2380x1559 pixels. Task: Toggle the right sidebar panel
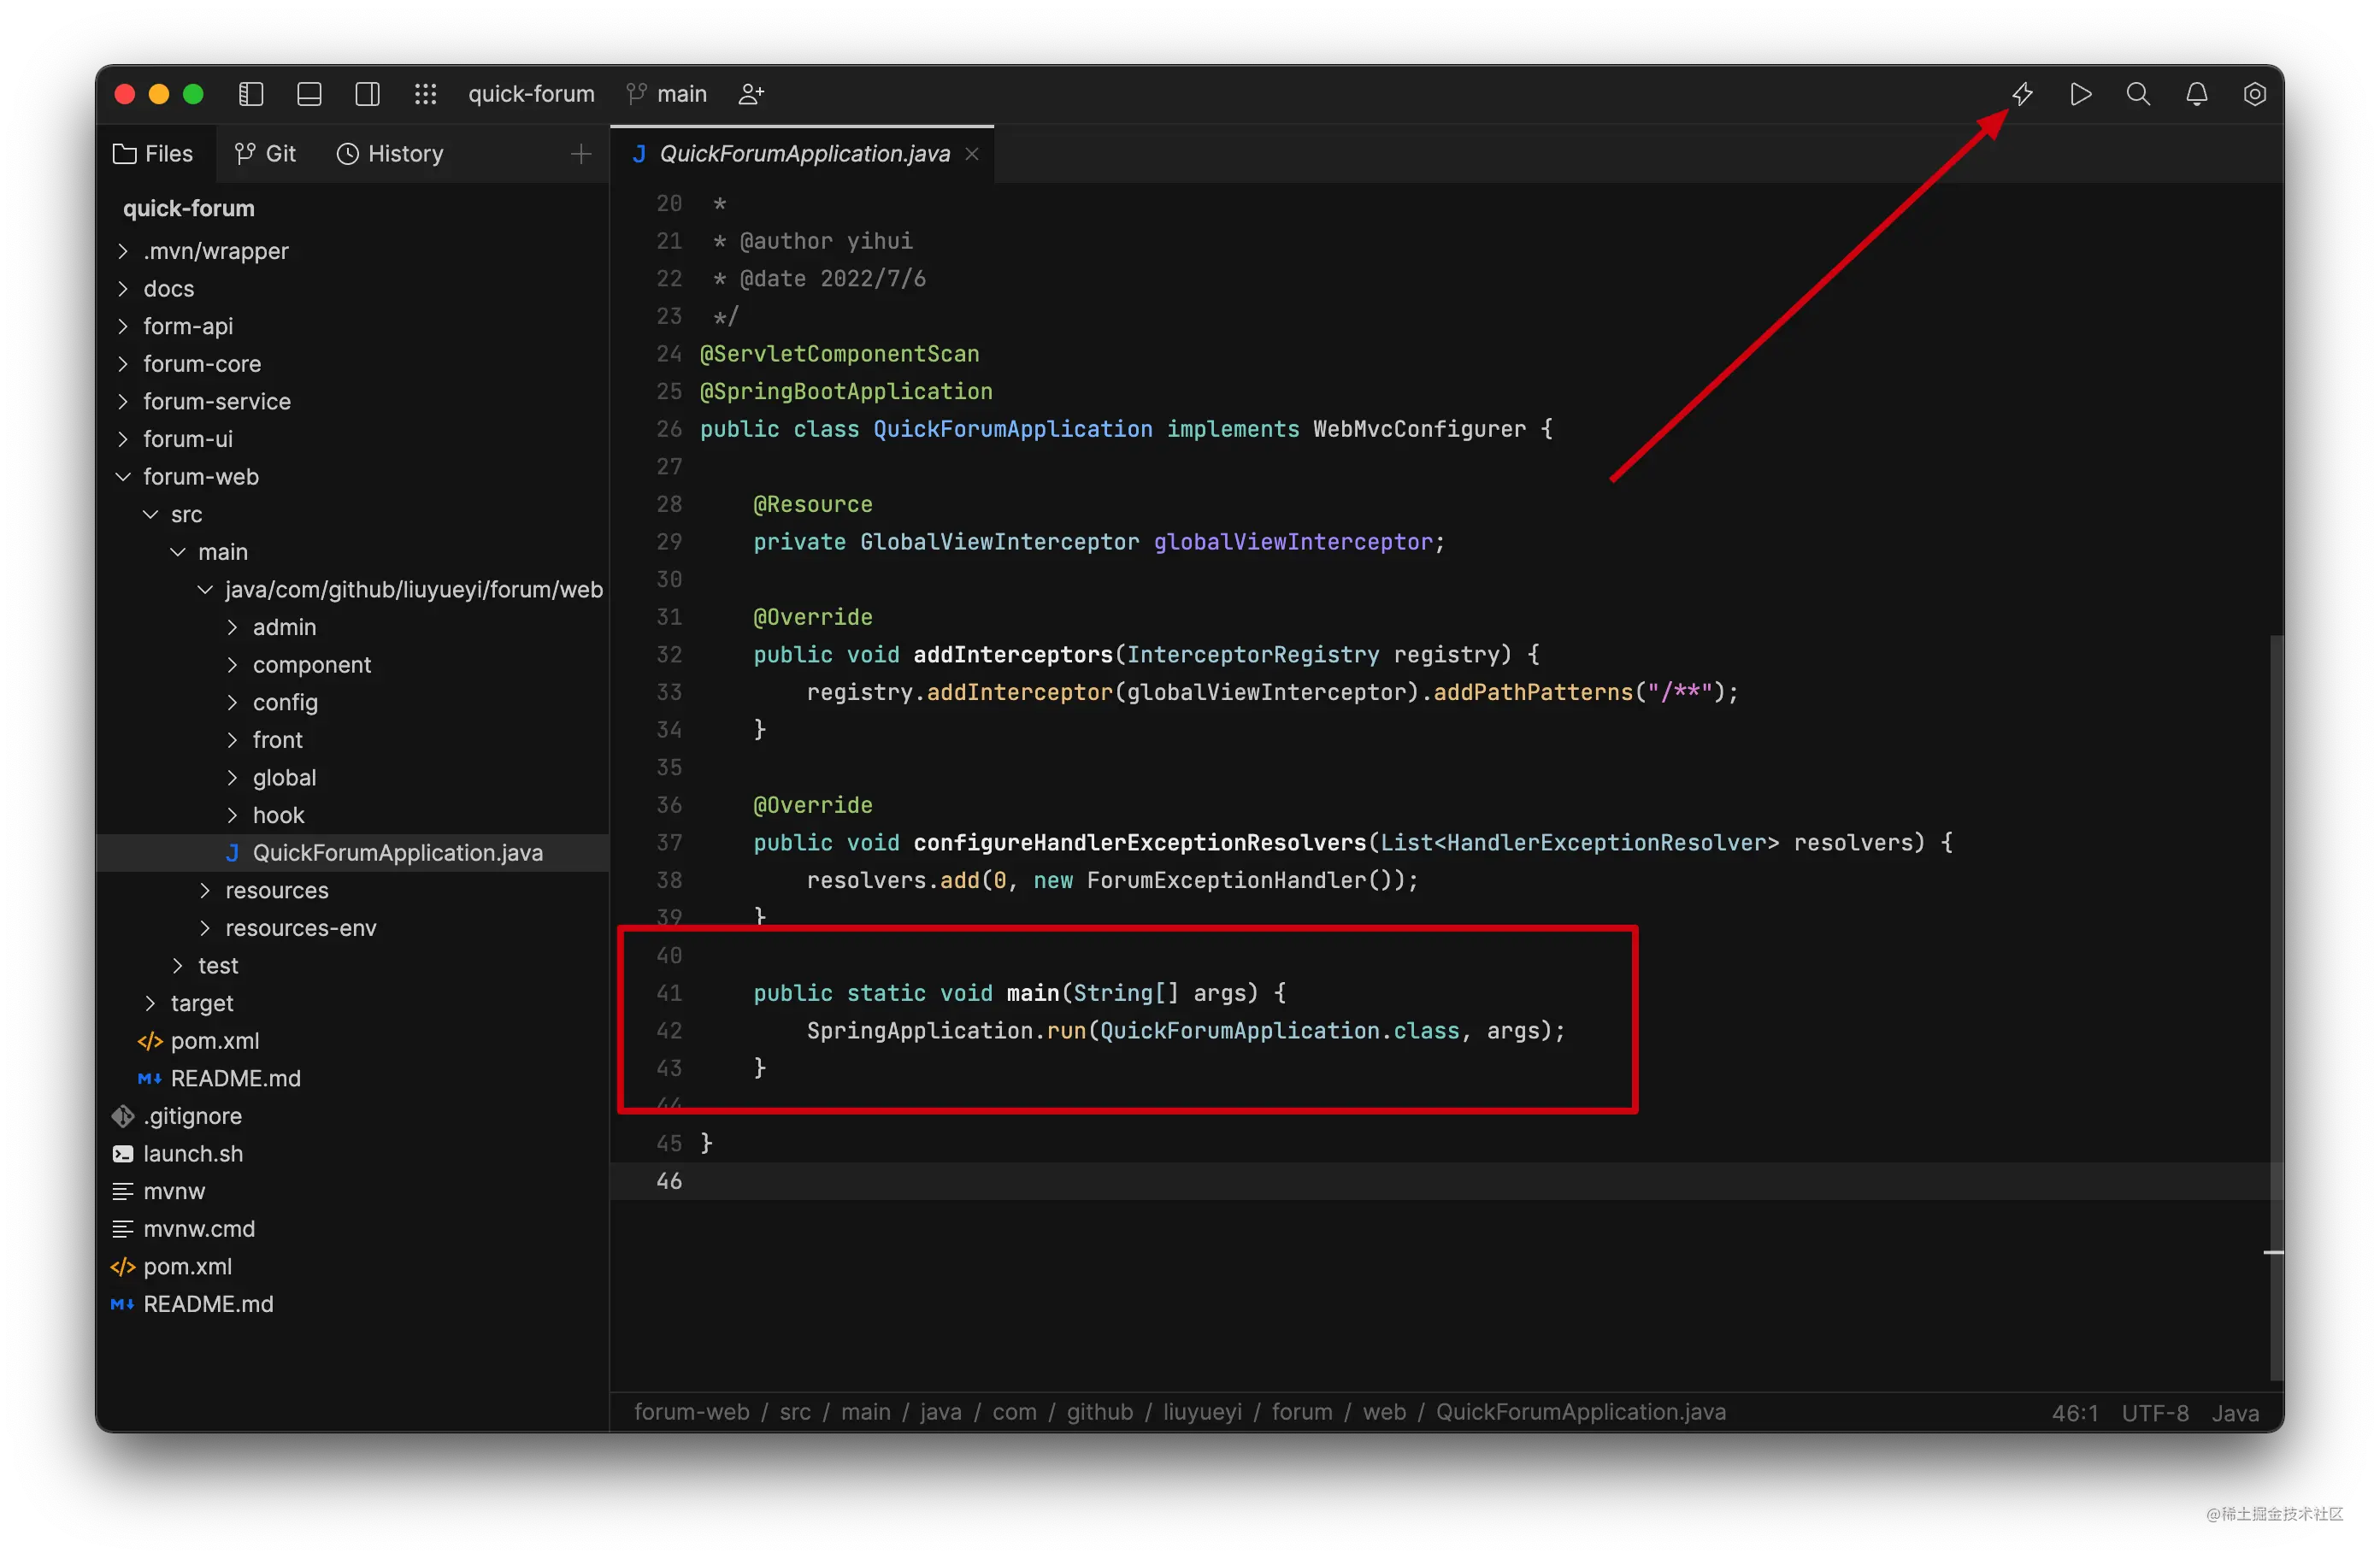(367, 94)
